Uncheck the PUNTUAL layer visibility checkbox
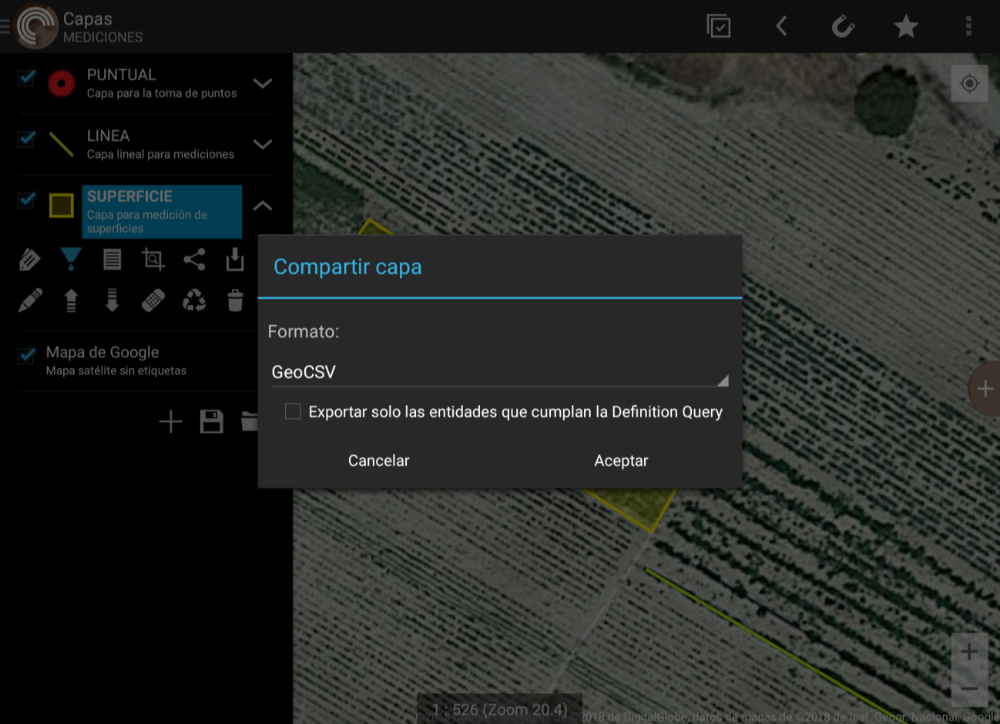Viewport: 1000px width, 724px height. pyautogui.click(x=27, y=78)
